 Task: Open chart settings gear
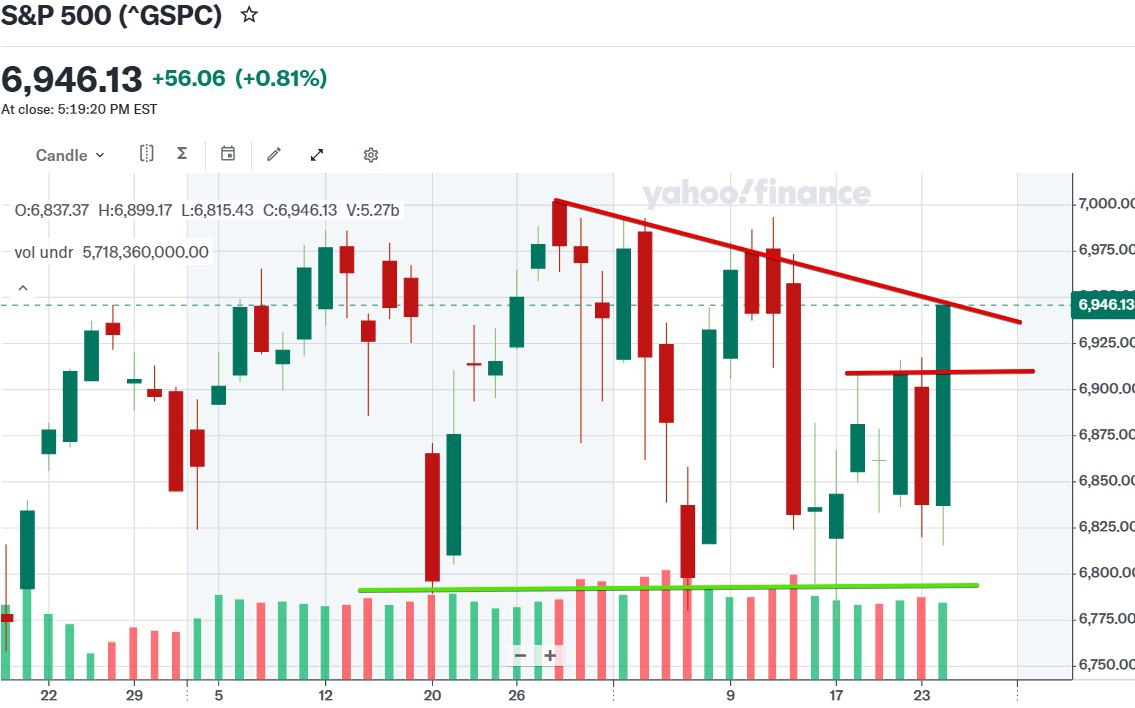371,155
